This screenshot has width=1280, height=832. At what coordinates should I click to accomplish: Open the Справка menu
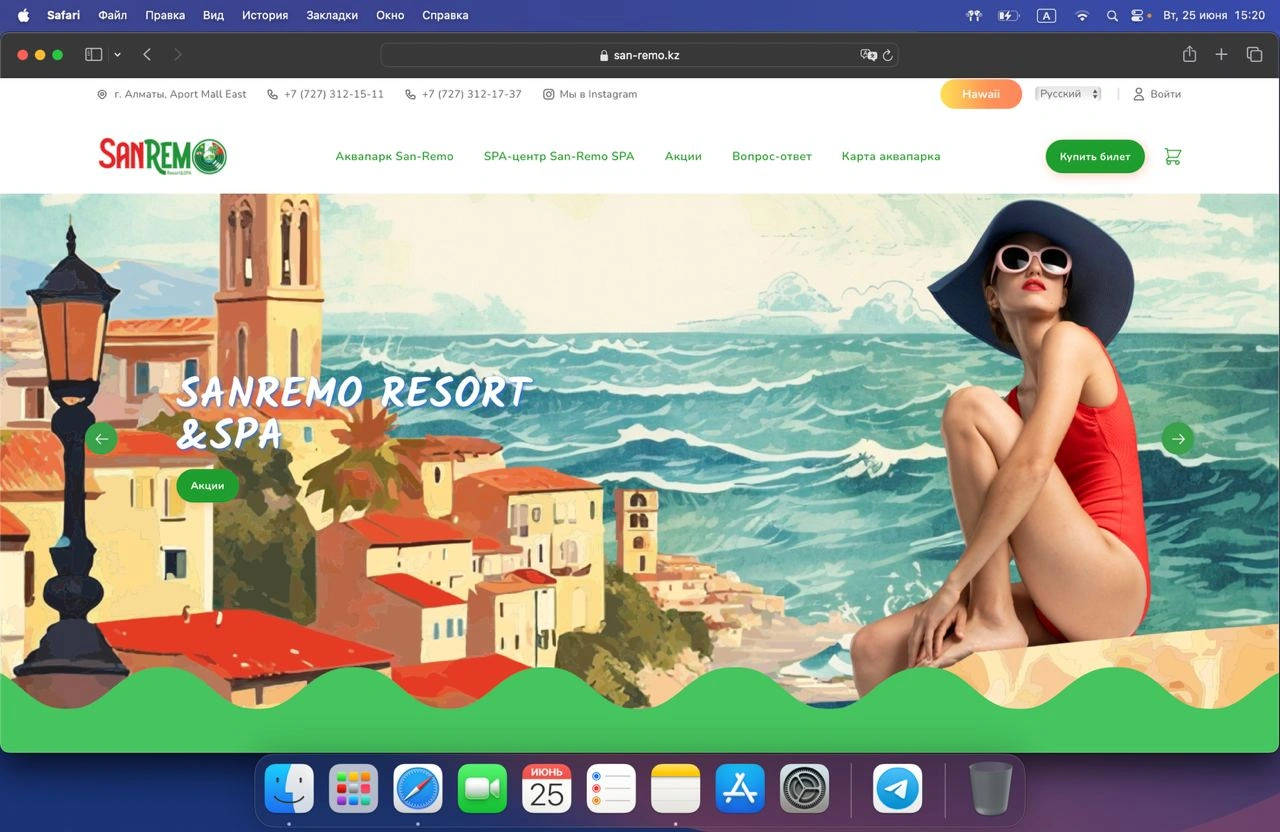tap(445, 15)
